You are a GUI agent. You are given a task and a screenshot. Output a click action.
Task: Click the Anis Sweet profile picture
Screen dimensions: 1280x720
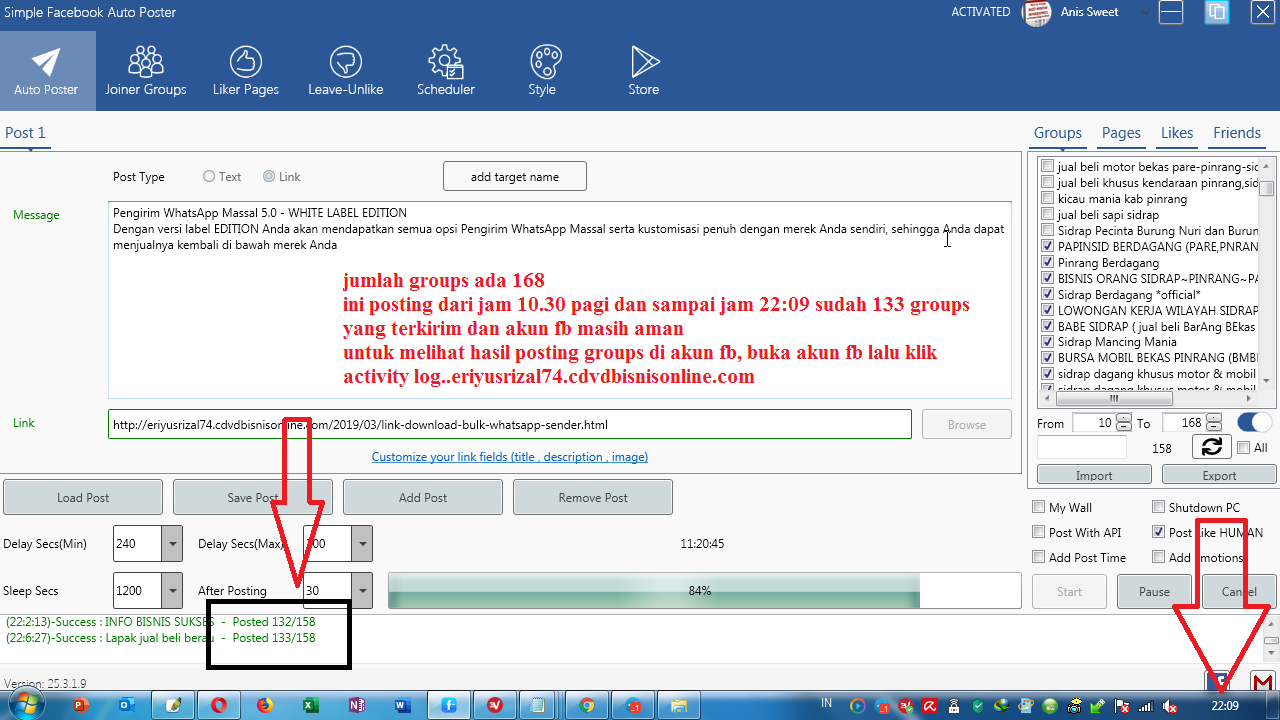click(x=1036, y=13)
